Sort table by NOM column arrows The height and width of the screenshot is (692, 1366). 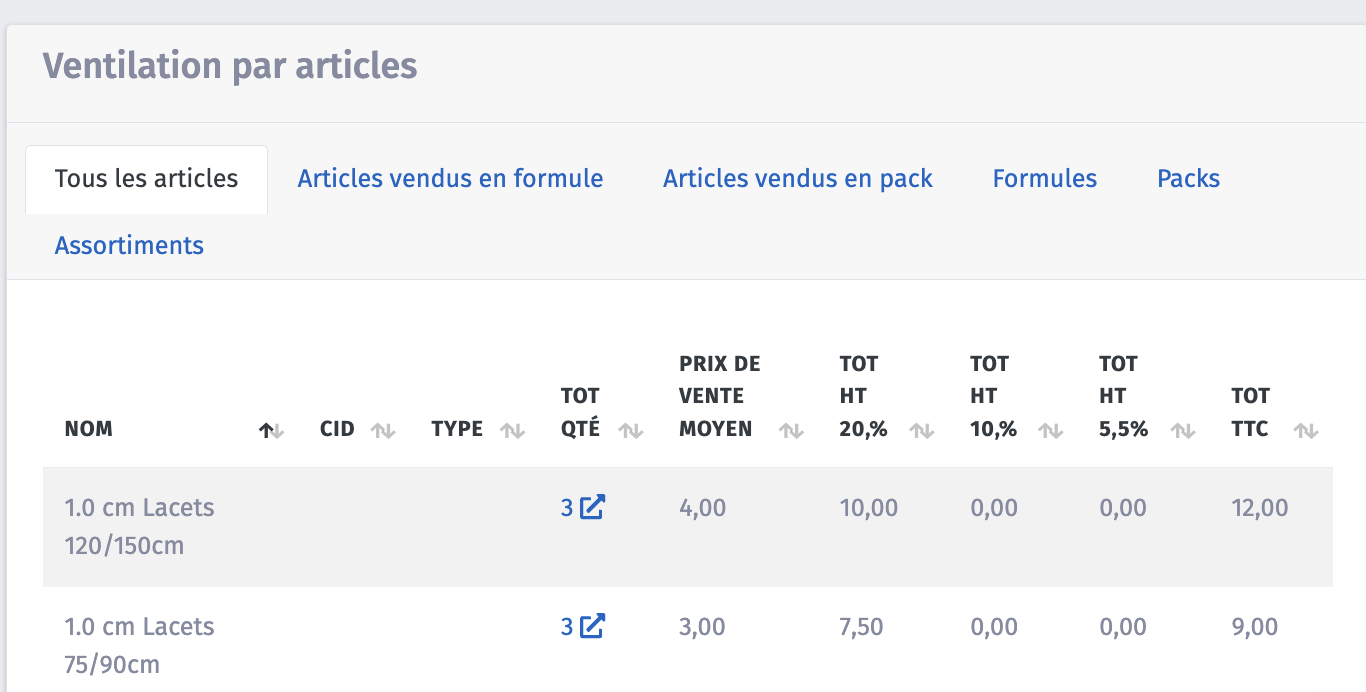coord(272,431)
